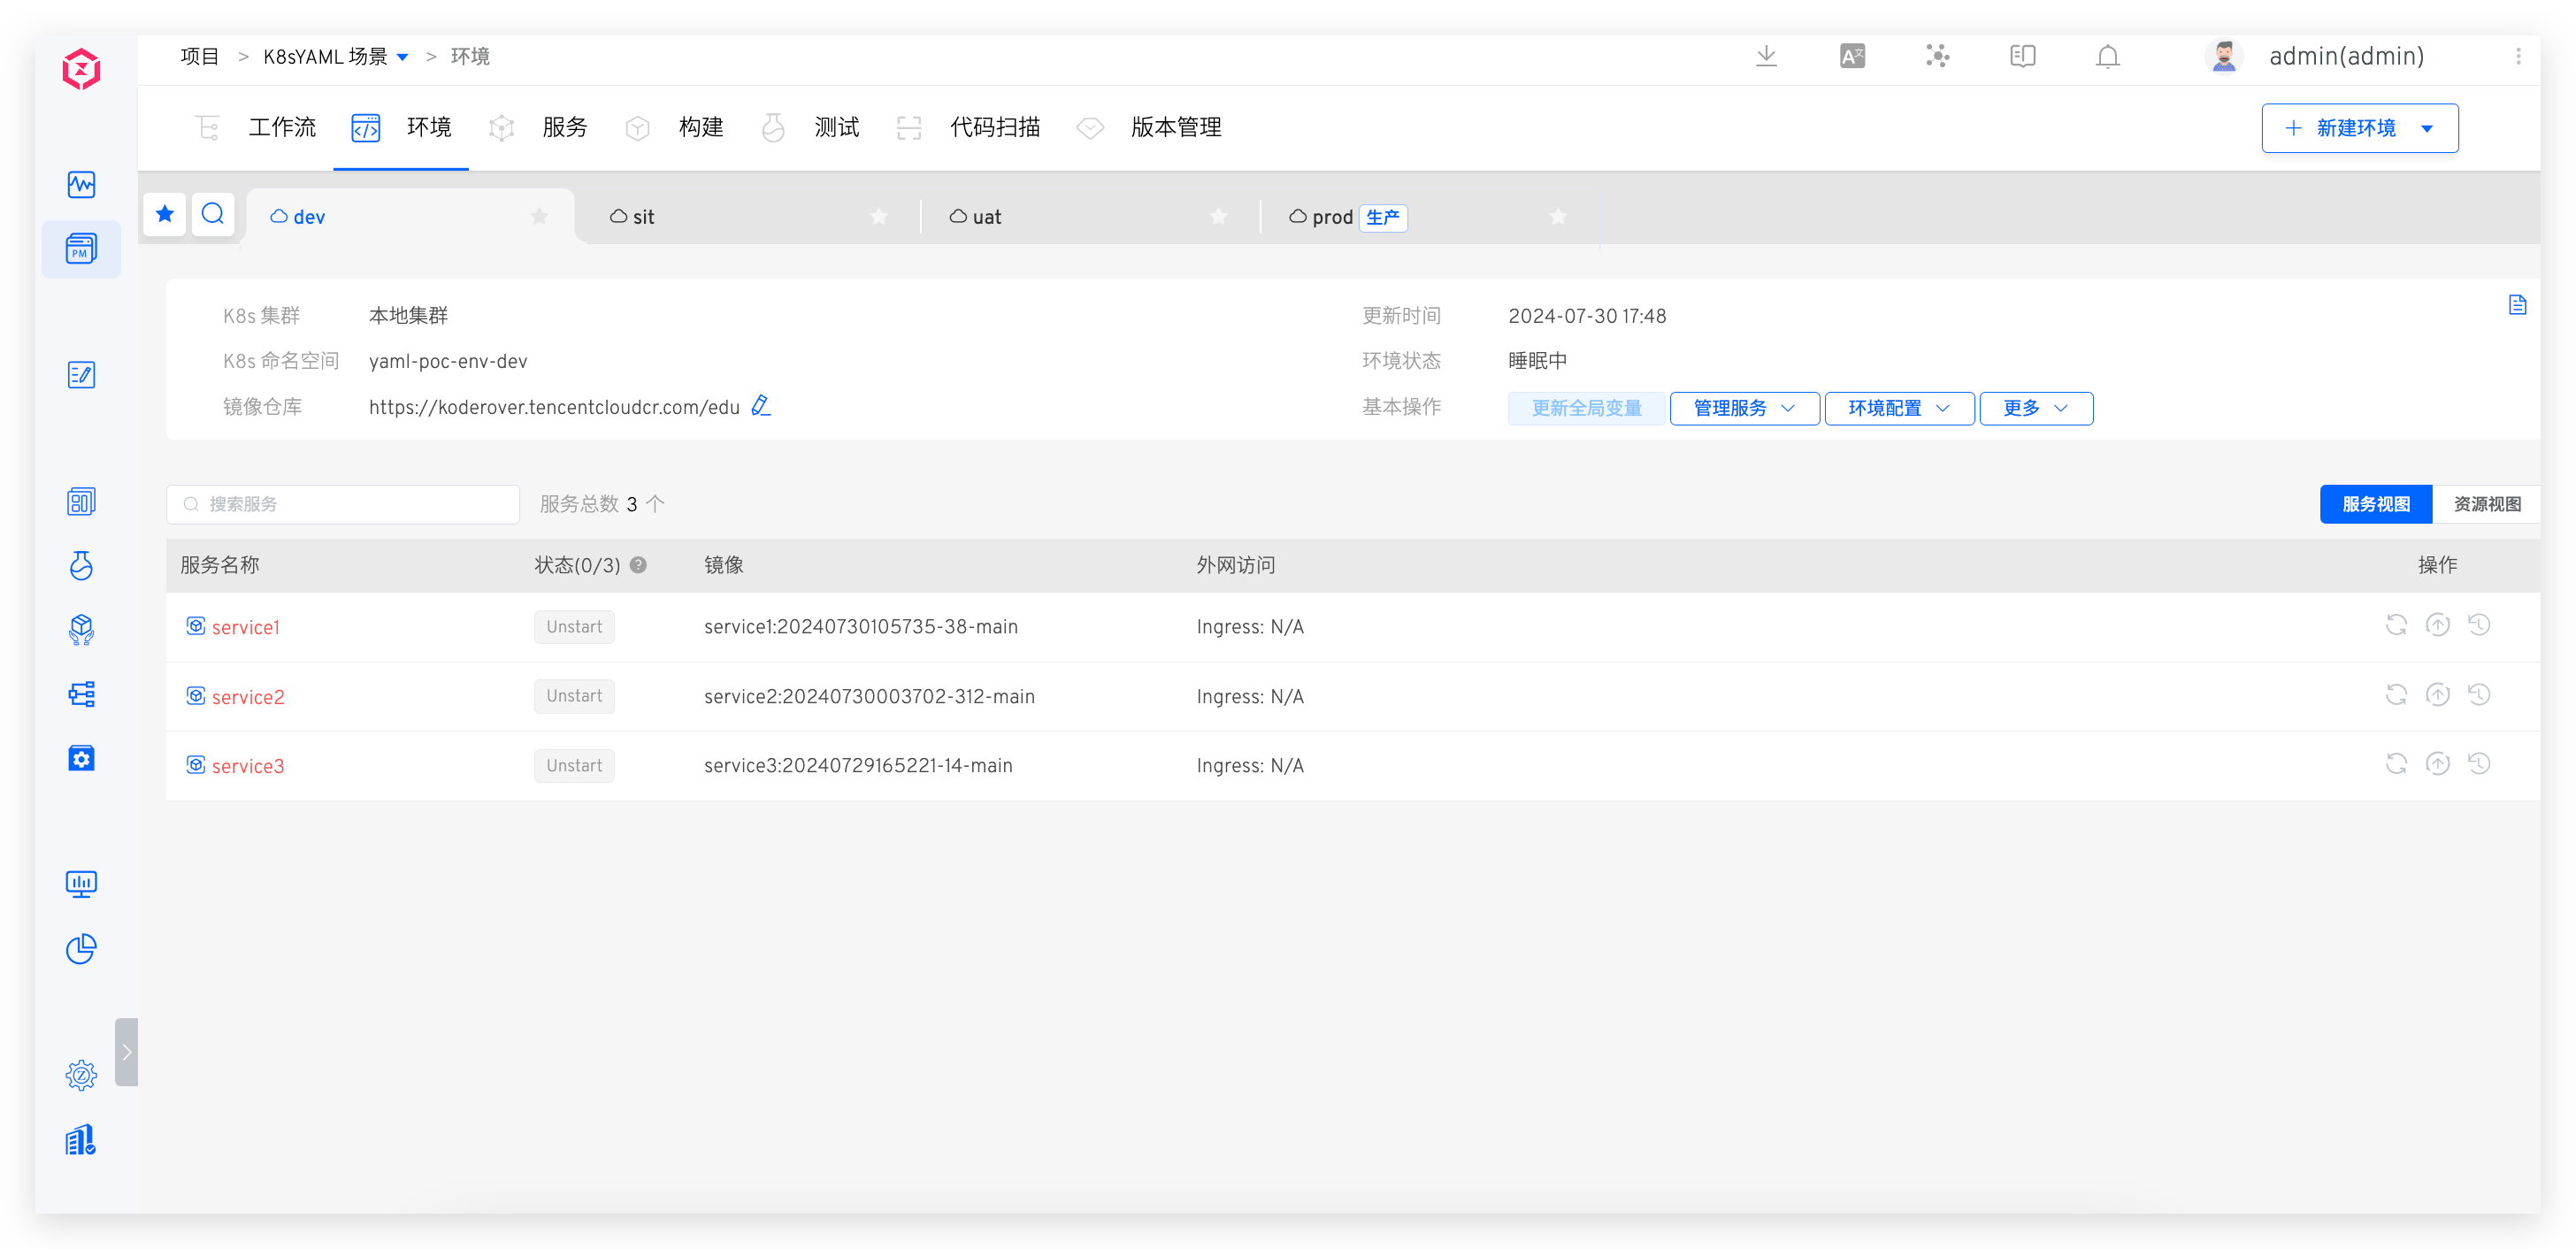The image size is (2576, 1249).
Task: Click the upgrade icon for service2
Action: [2437, 695]
